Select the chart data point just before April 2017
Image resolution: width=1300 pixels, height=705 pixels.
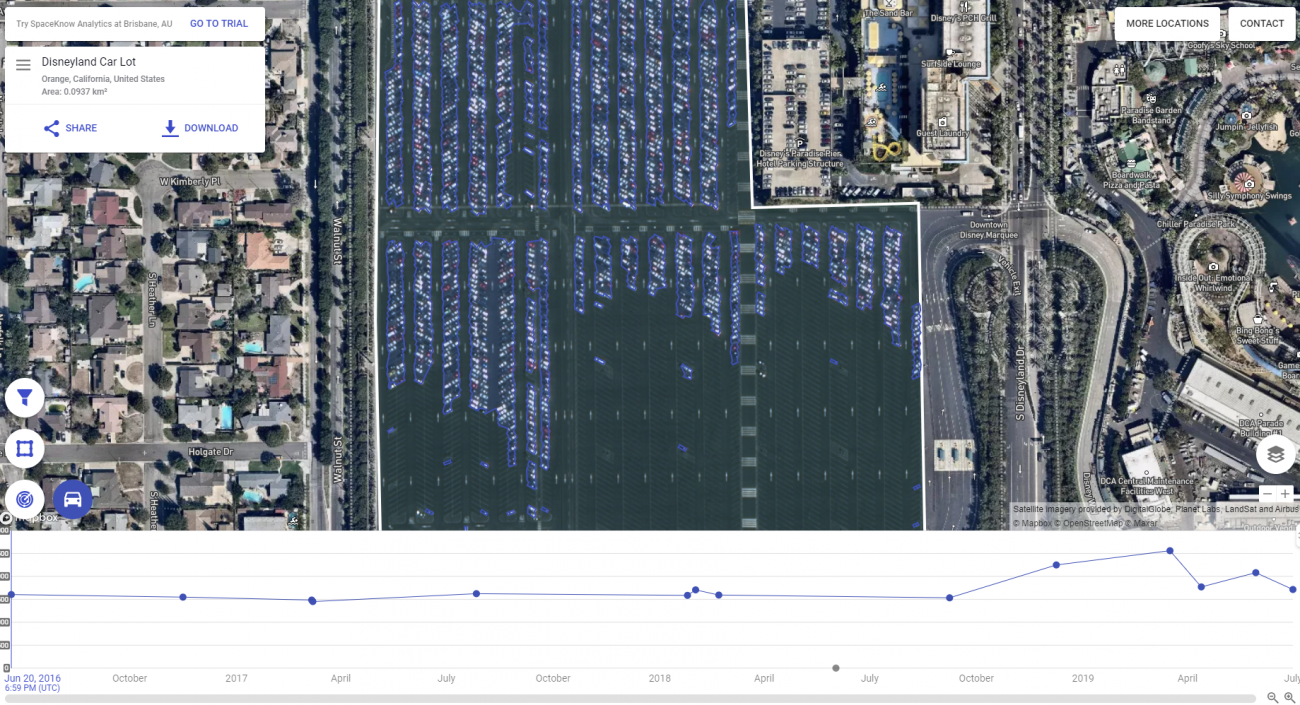(312, 601)
